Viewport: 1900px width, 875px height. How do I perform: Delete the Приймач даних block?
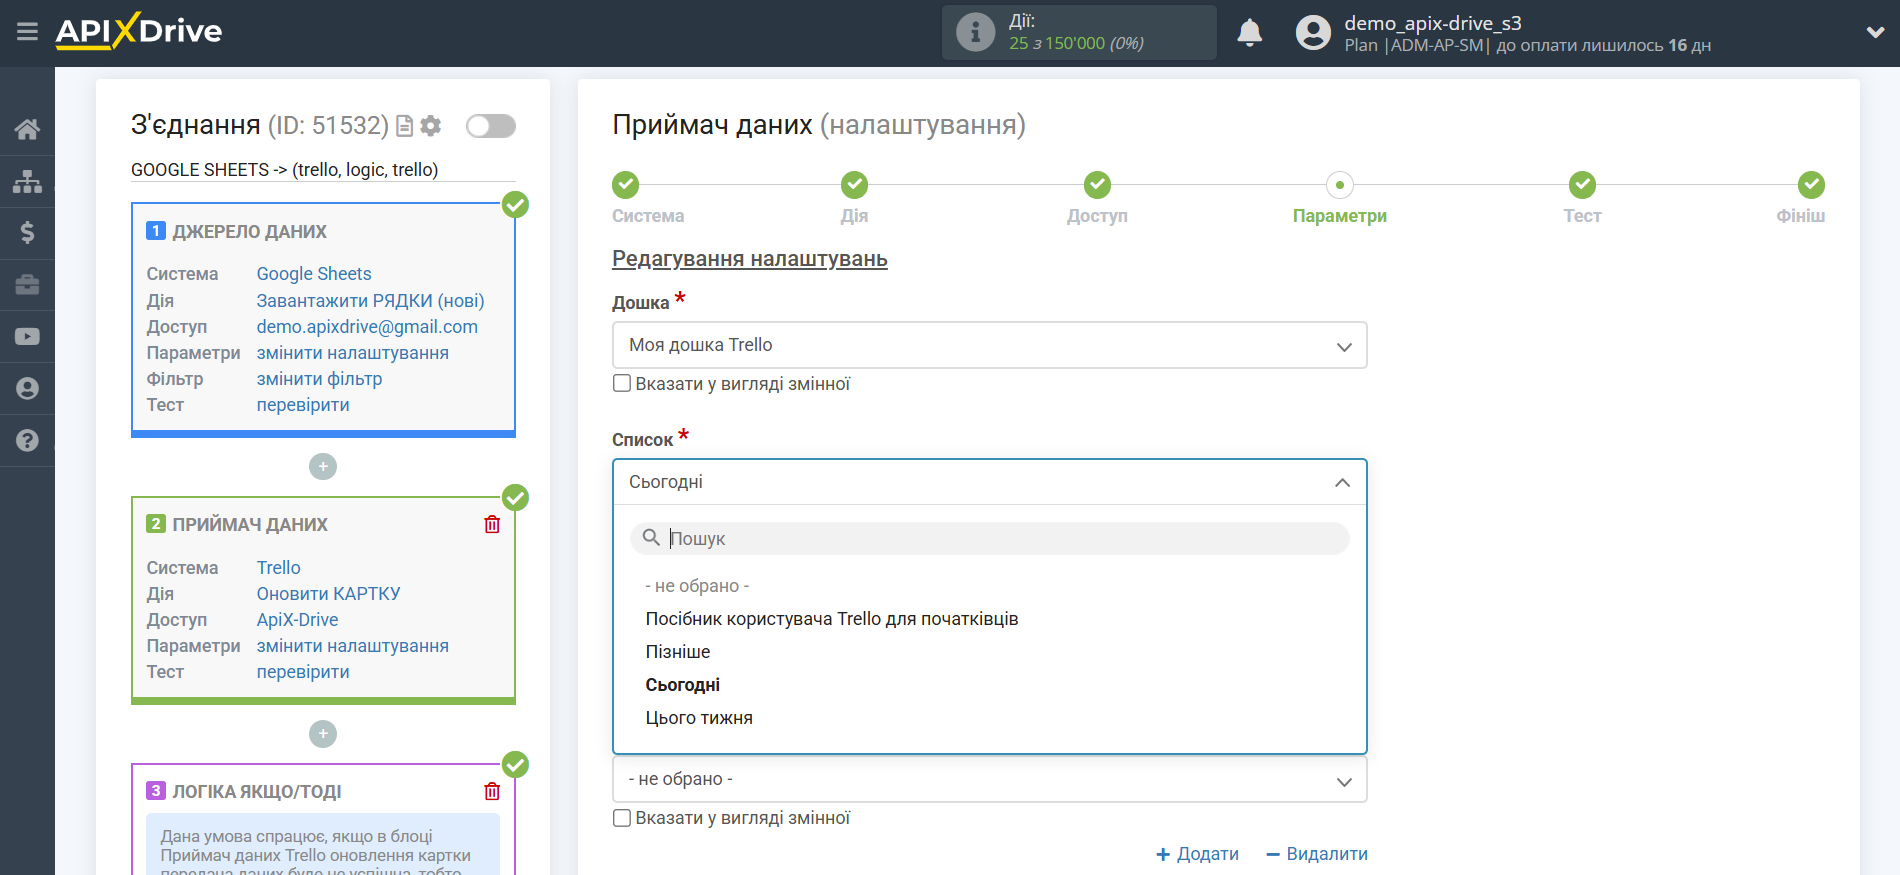click(492, 524)
